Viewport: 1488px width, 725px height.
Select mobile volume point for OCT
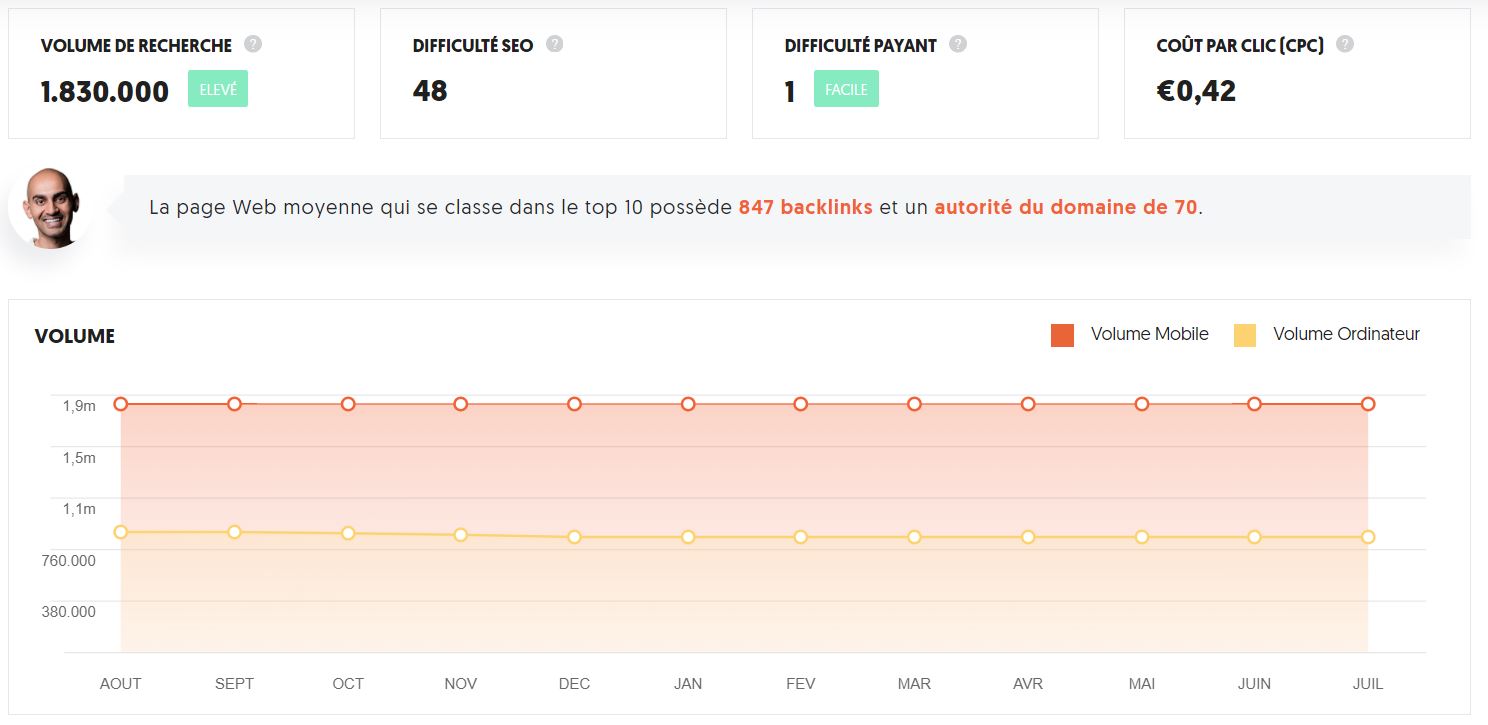tap(348, 404)
